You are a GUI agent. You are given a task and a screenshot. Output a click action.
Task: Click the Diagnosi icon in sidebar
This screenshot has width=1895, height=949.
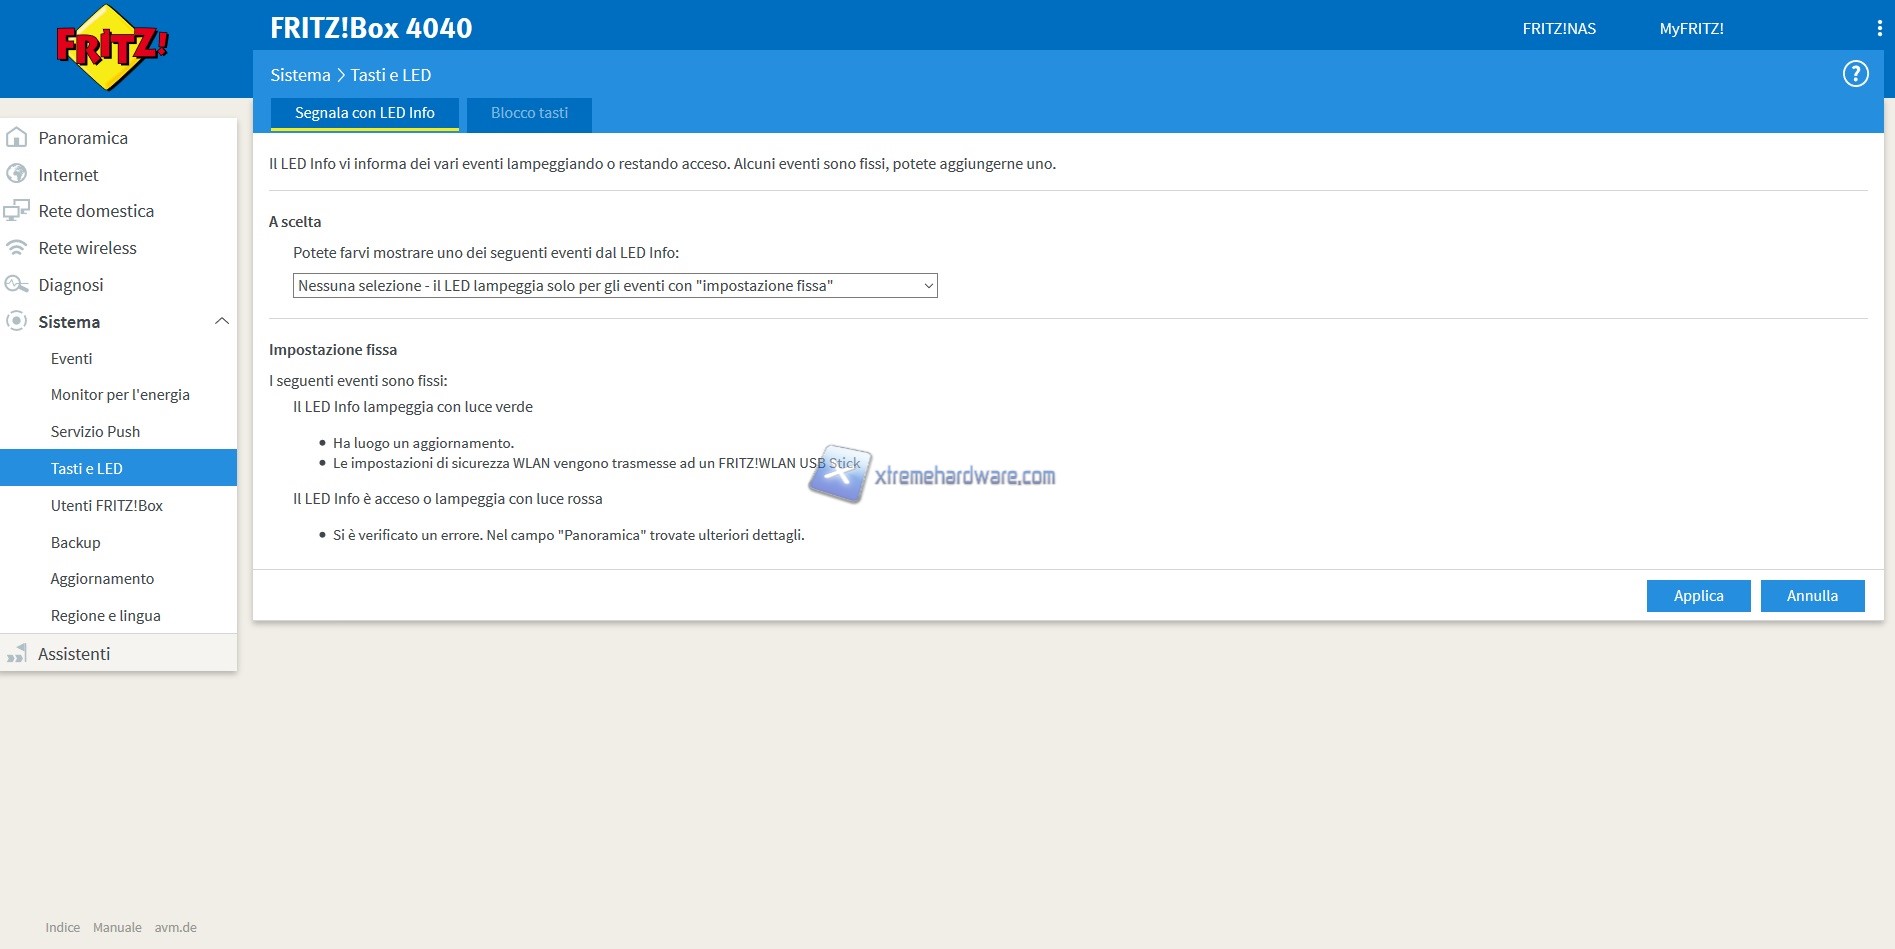tap(17, 285)
